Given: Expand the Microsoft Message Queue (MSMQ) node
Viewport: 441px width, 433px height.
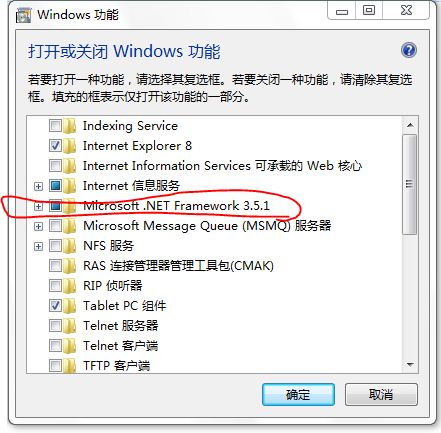Looking at the screenshot, I should click(39, 226).
